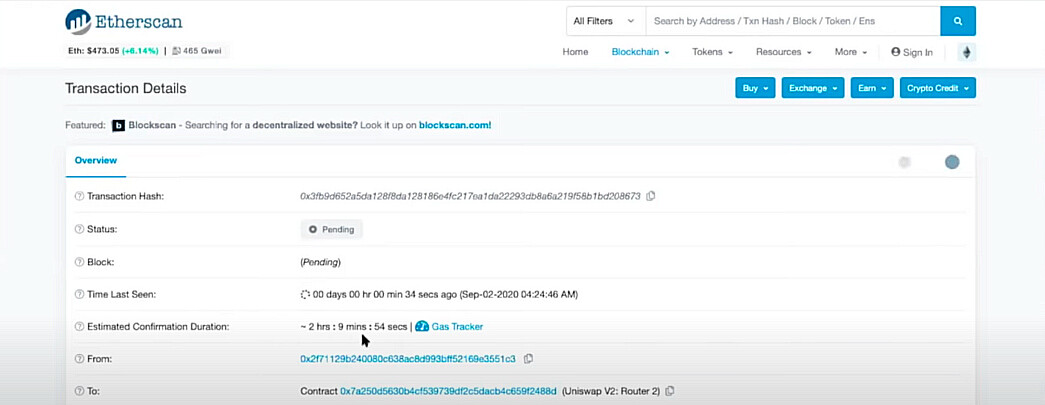
Task: Click the Etherscan logo
Action: click(x=123, y=22)
